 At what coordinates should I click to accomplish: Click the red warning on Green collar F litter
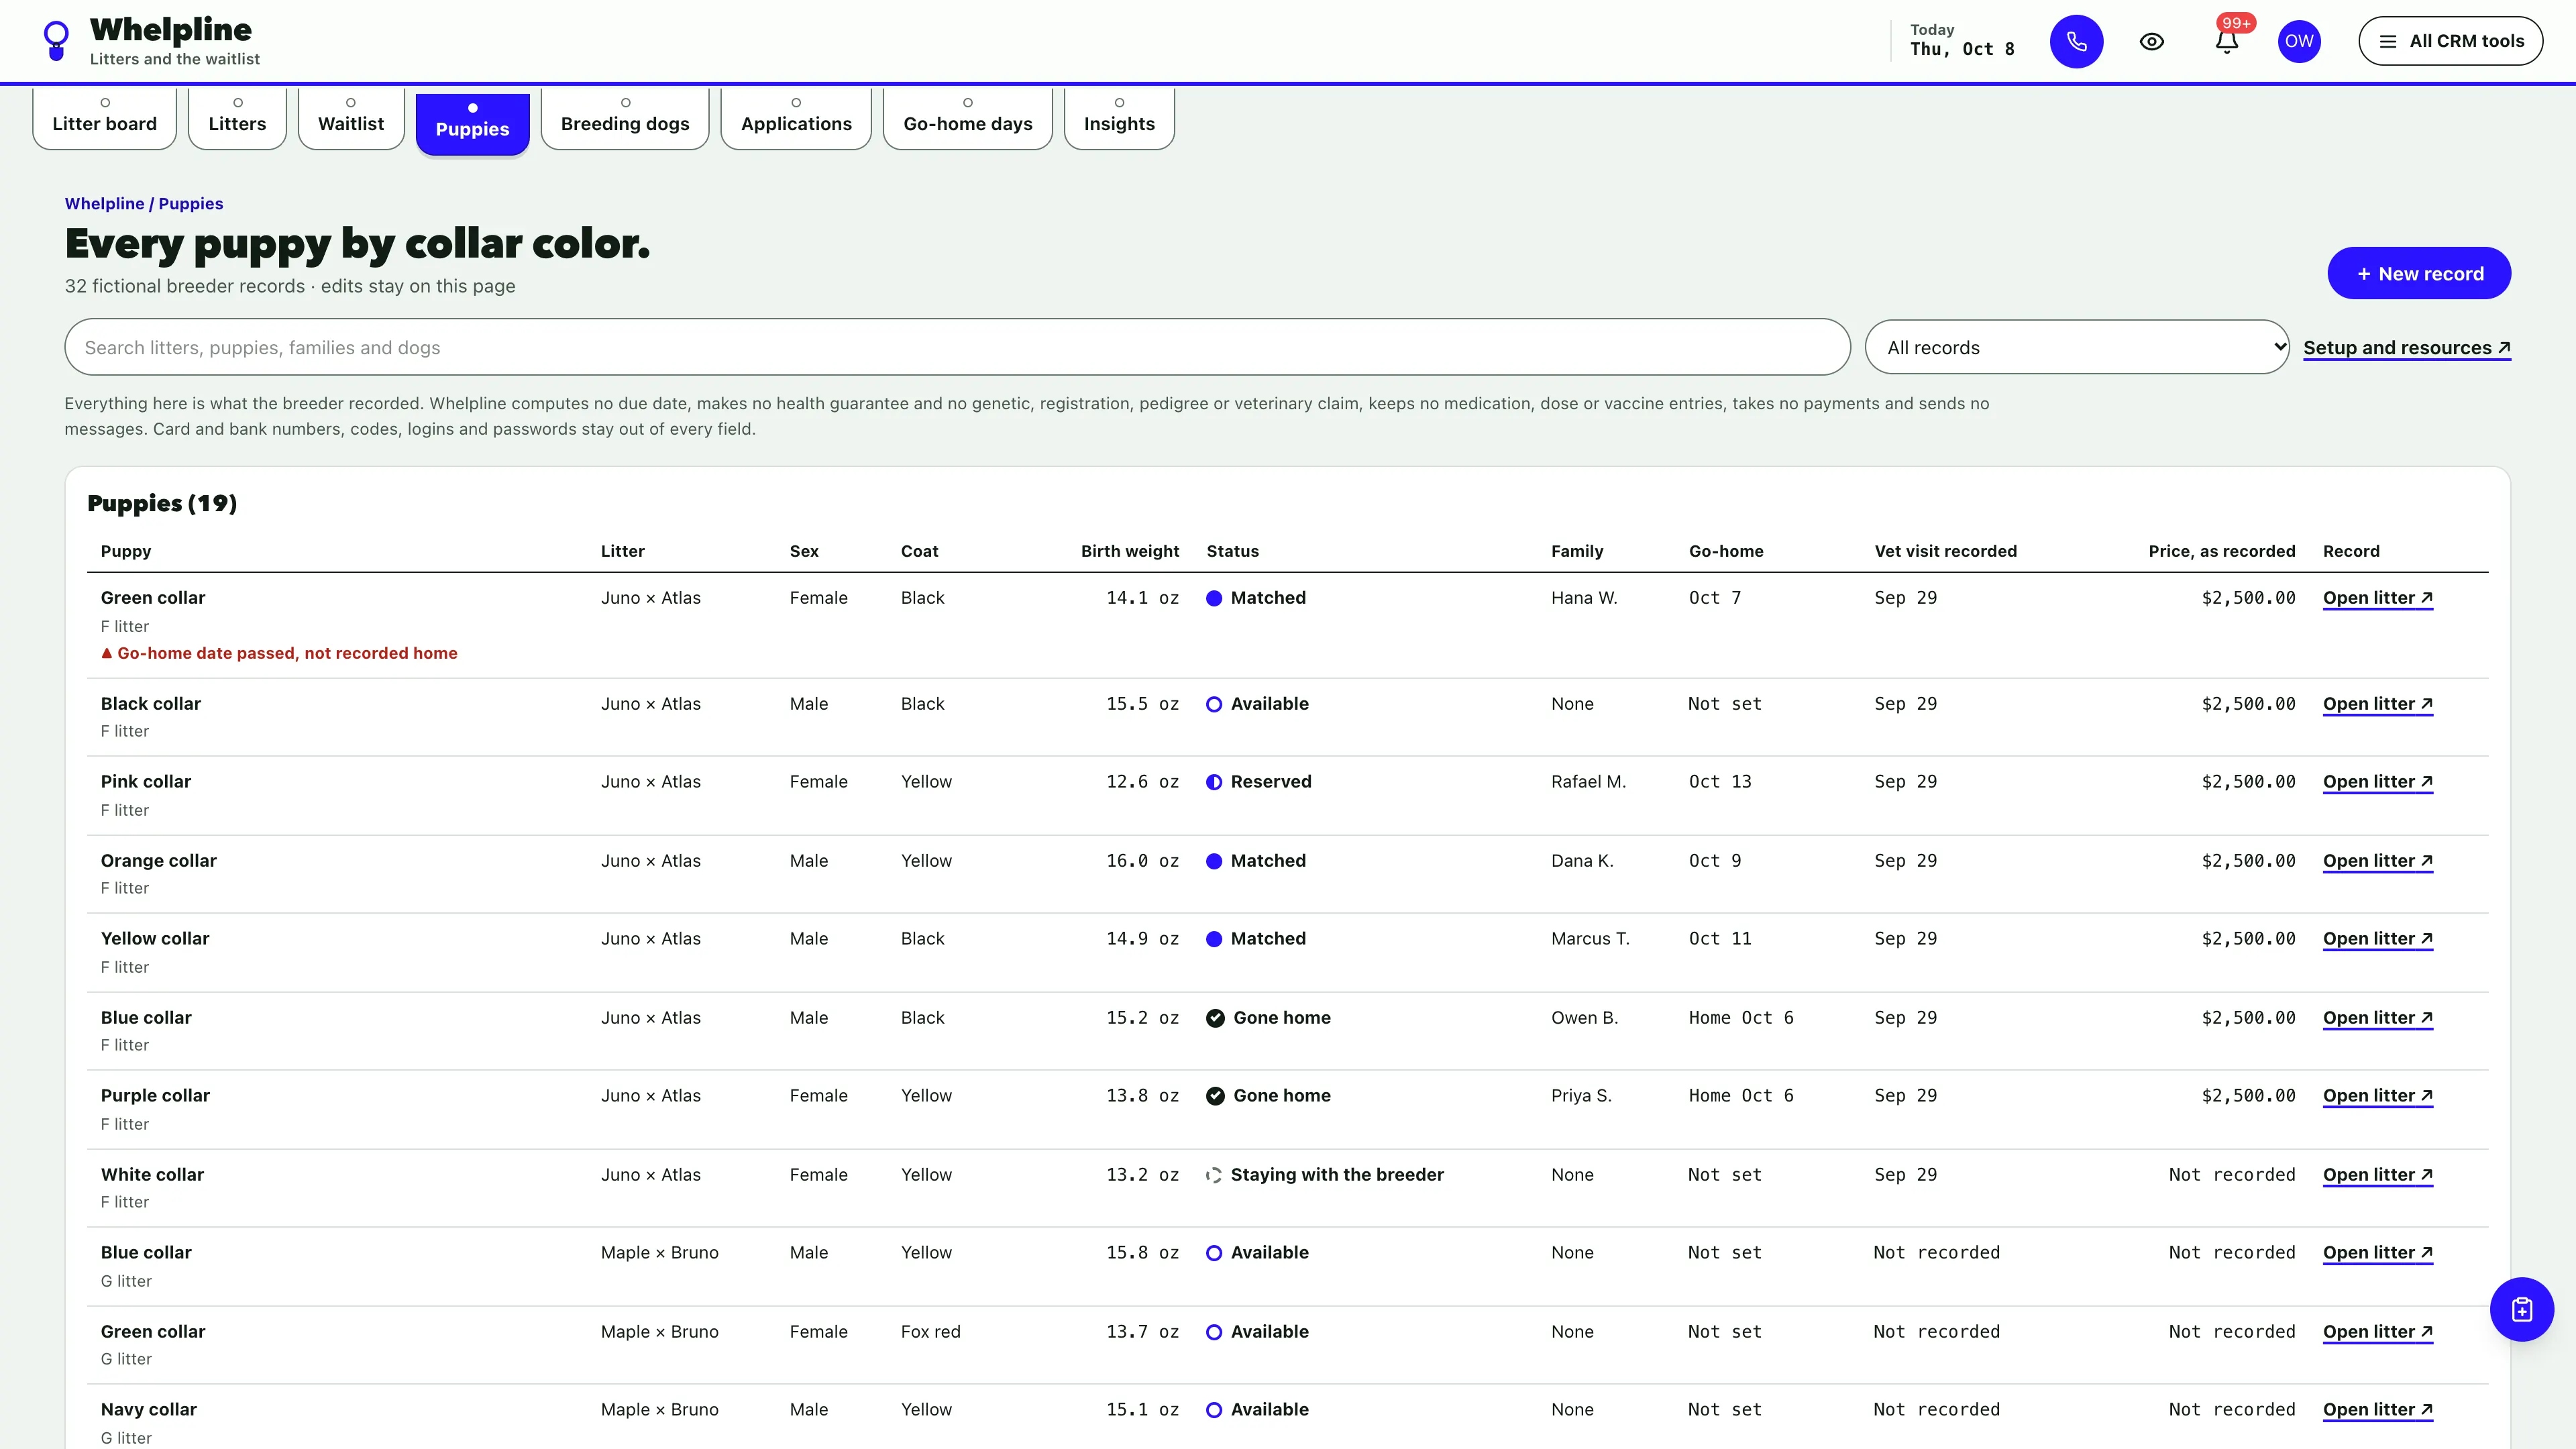point(279,653)
